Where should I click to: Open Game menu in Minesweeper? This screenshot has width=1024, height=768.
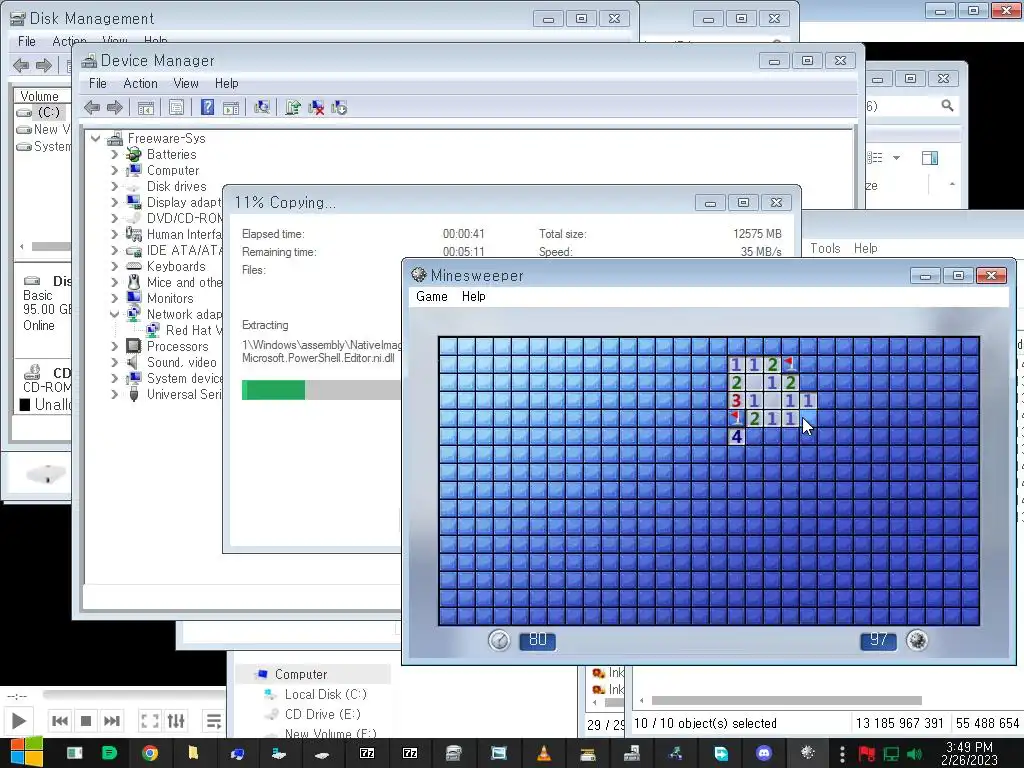[432, 296]
